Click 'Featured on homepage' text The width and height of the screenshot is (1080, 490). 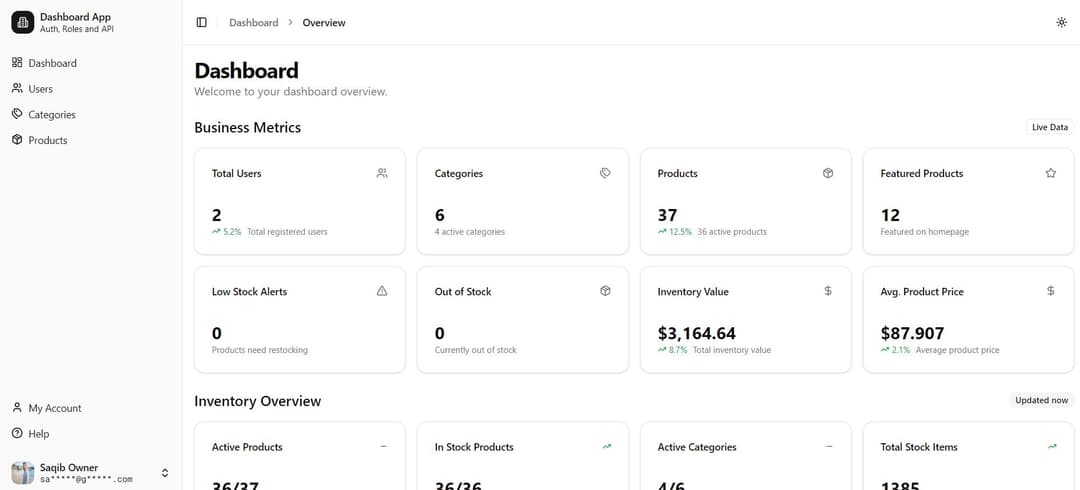click(924, 232)
